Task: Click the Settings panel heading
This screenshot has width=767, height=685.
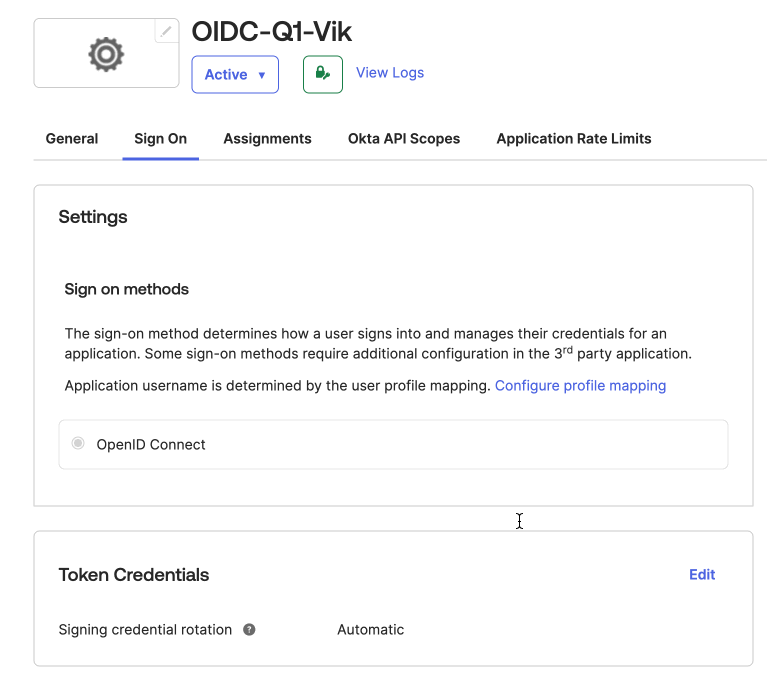Action: [x=93, y=217]
